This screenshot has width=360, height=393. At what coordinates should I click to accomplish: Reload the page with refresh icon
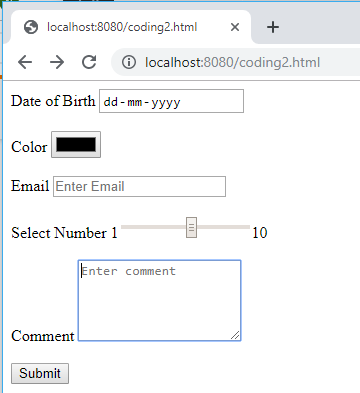coord(89,62)
